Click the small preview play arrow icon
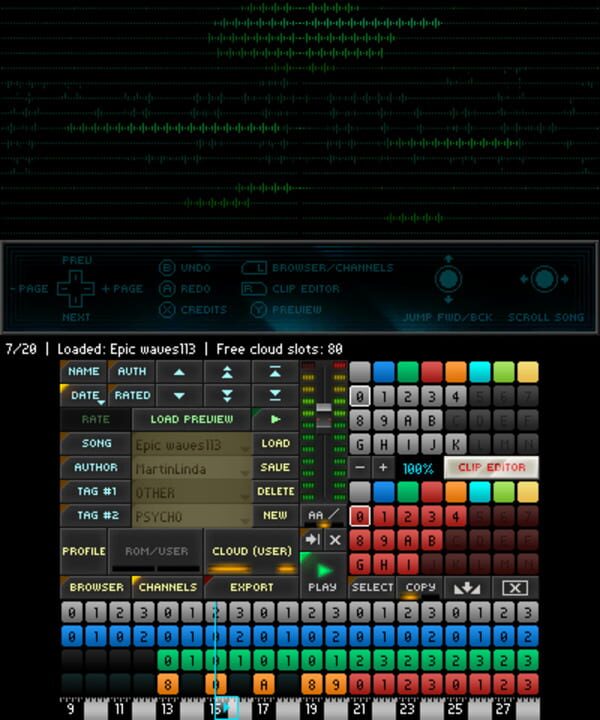Viewport: 600px width, 720px height. pos(276,419)
